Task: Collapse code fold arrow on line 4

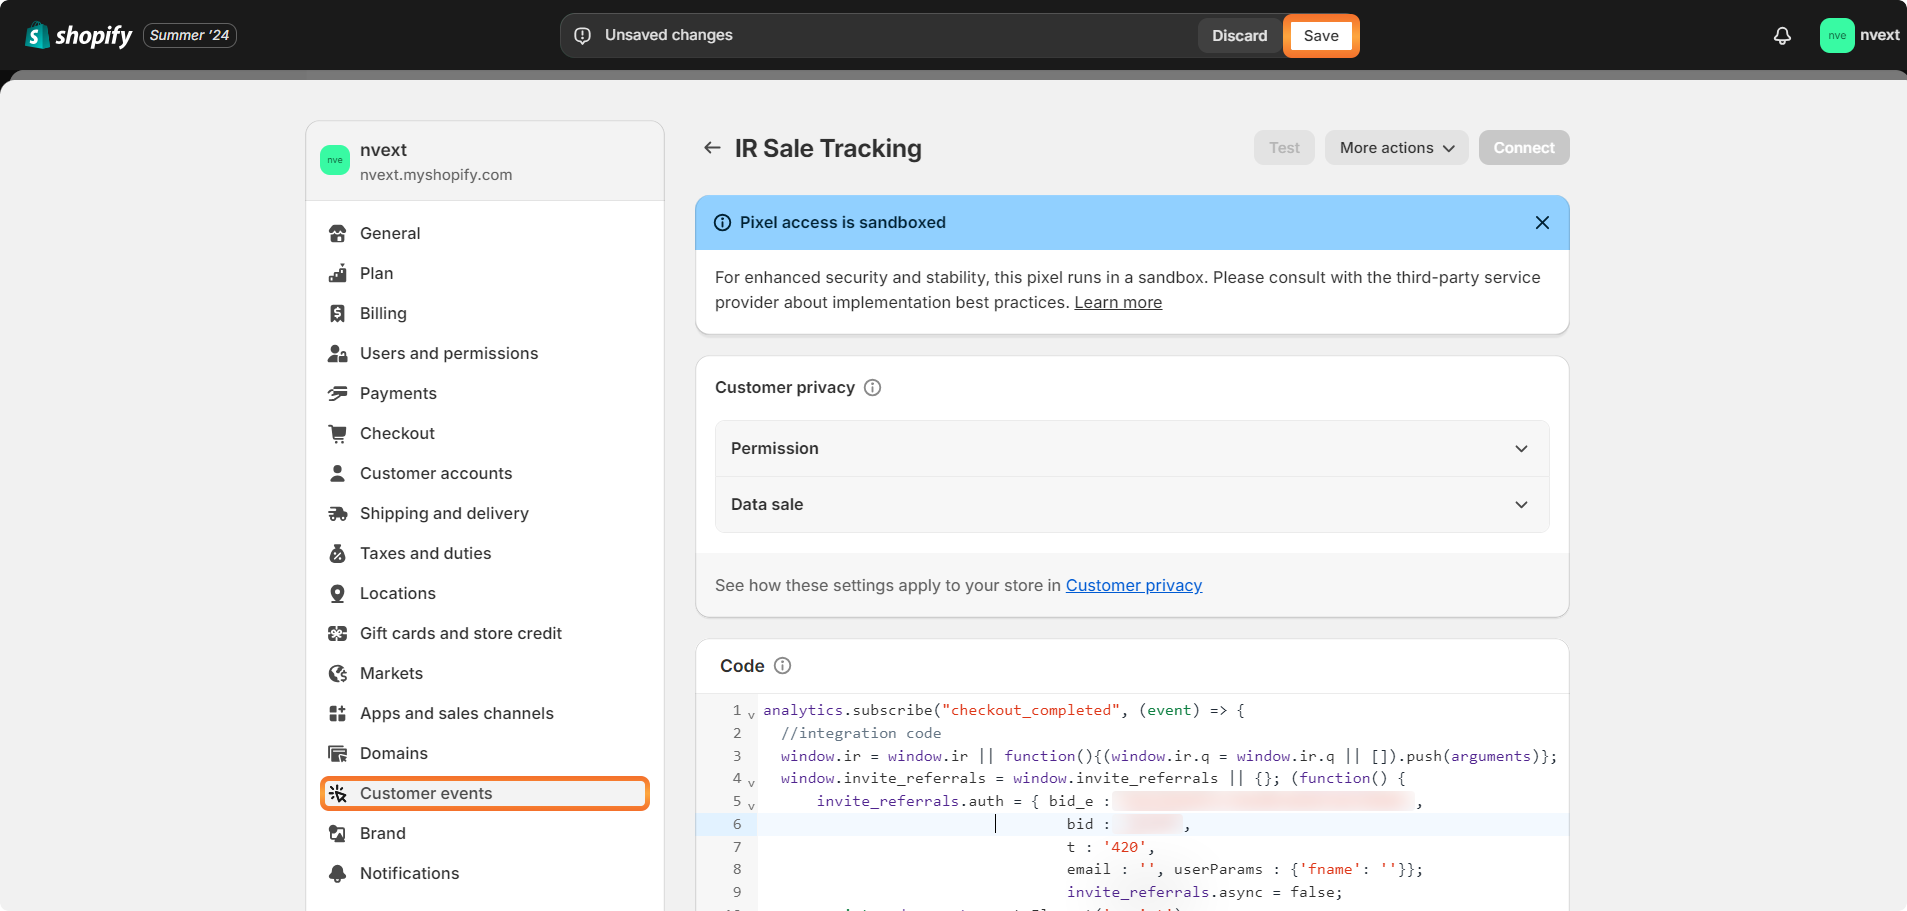Action: (751, 782)
